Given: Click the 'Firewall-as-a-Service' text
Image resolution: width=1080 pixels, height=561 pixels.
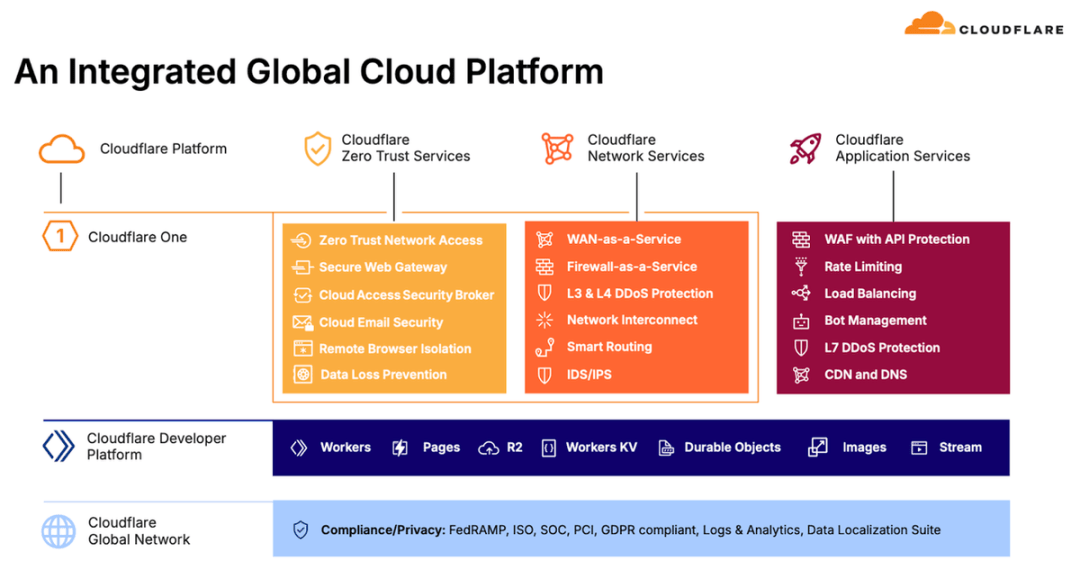Looking at the screenshot, I should click(632, 267).
